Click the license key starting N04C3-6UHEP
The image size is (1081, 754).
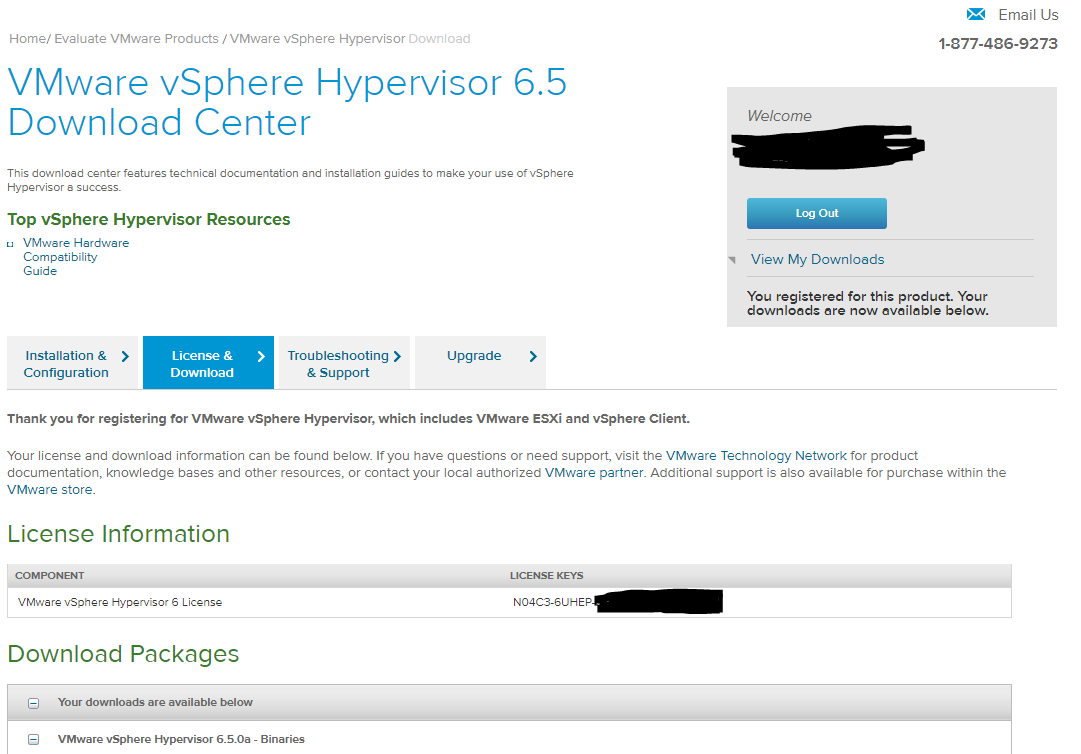point(617,602)
